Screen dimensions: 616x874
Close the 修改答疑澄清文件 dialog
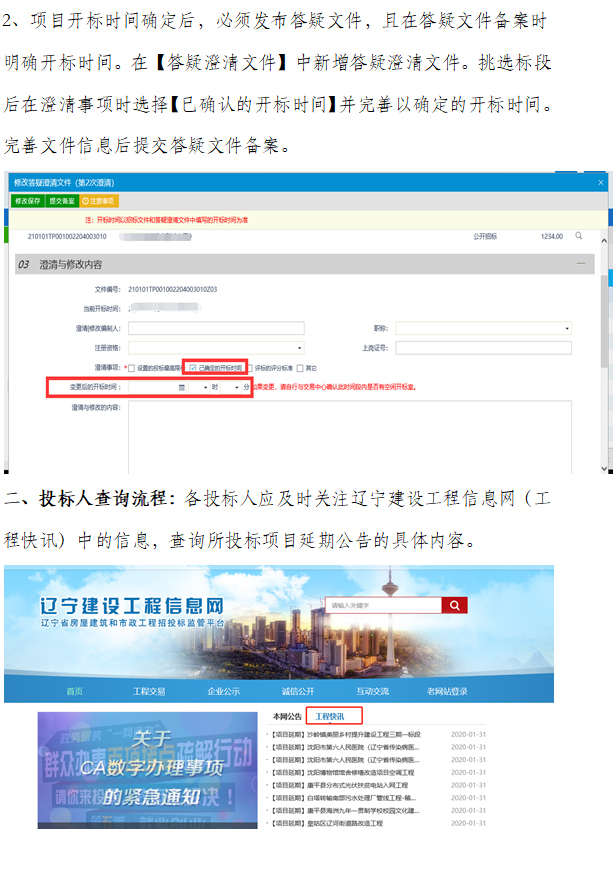pyautogui.click(x=601, y=183)
